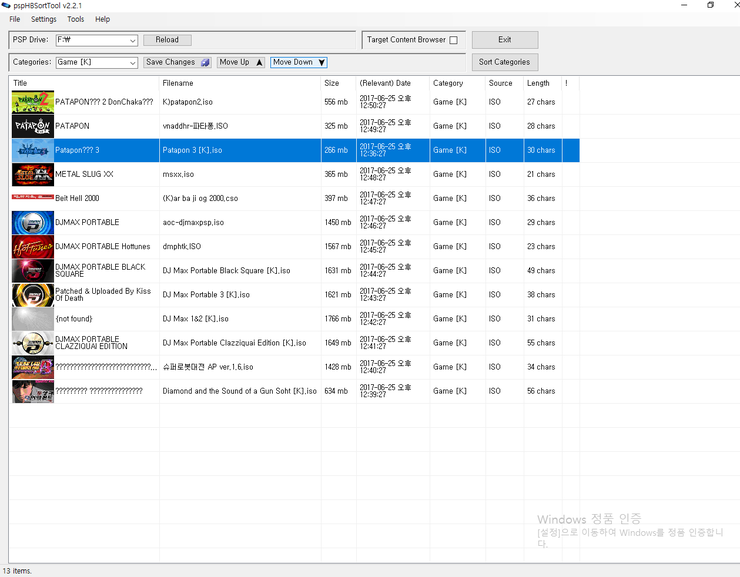The width and height of the screenshot is (740, 577).
Task: Select Diamond and the Sound of a Gun Soht [K].iso
Action: click(x=240, y=391)
